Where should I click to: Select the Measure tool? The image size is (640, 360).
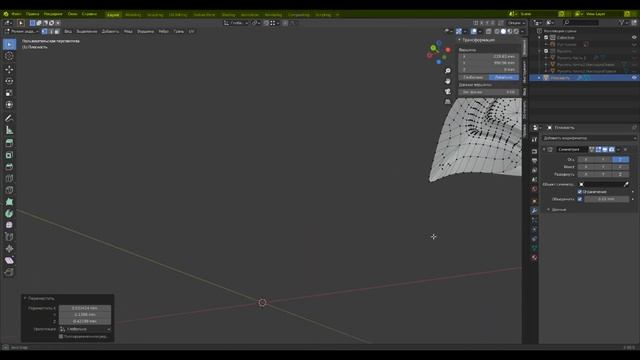[x=9, y=130]
